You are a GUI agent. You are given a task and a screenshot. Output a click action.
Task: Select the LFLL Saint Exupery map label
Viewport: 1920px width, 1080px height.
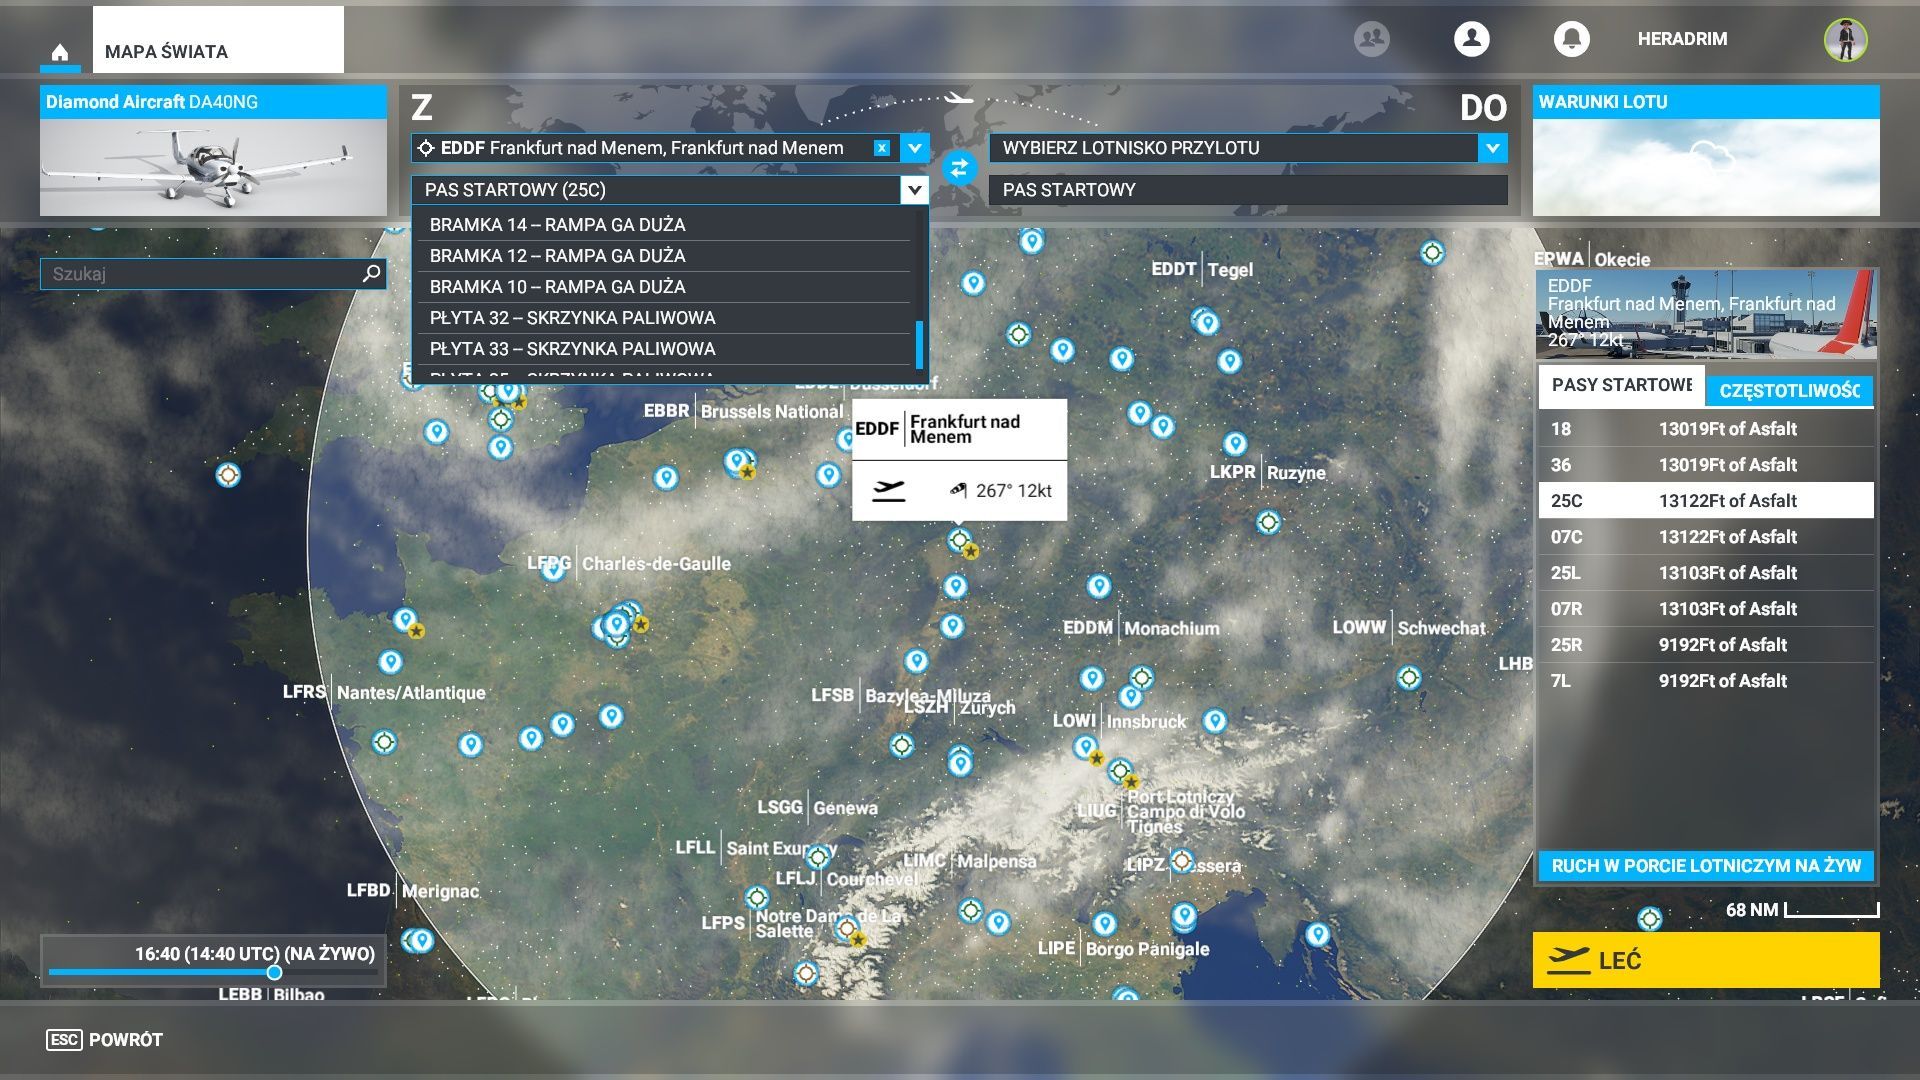[x=756, y=848]
